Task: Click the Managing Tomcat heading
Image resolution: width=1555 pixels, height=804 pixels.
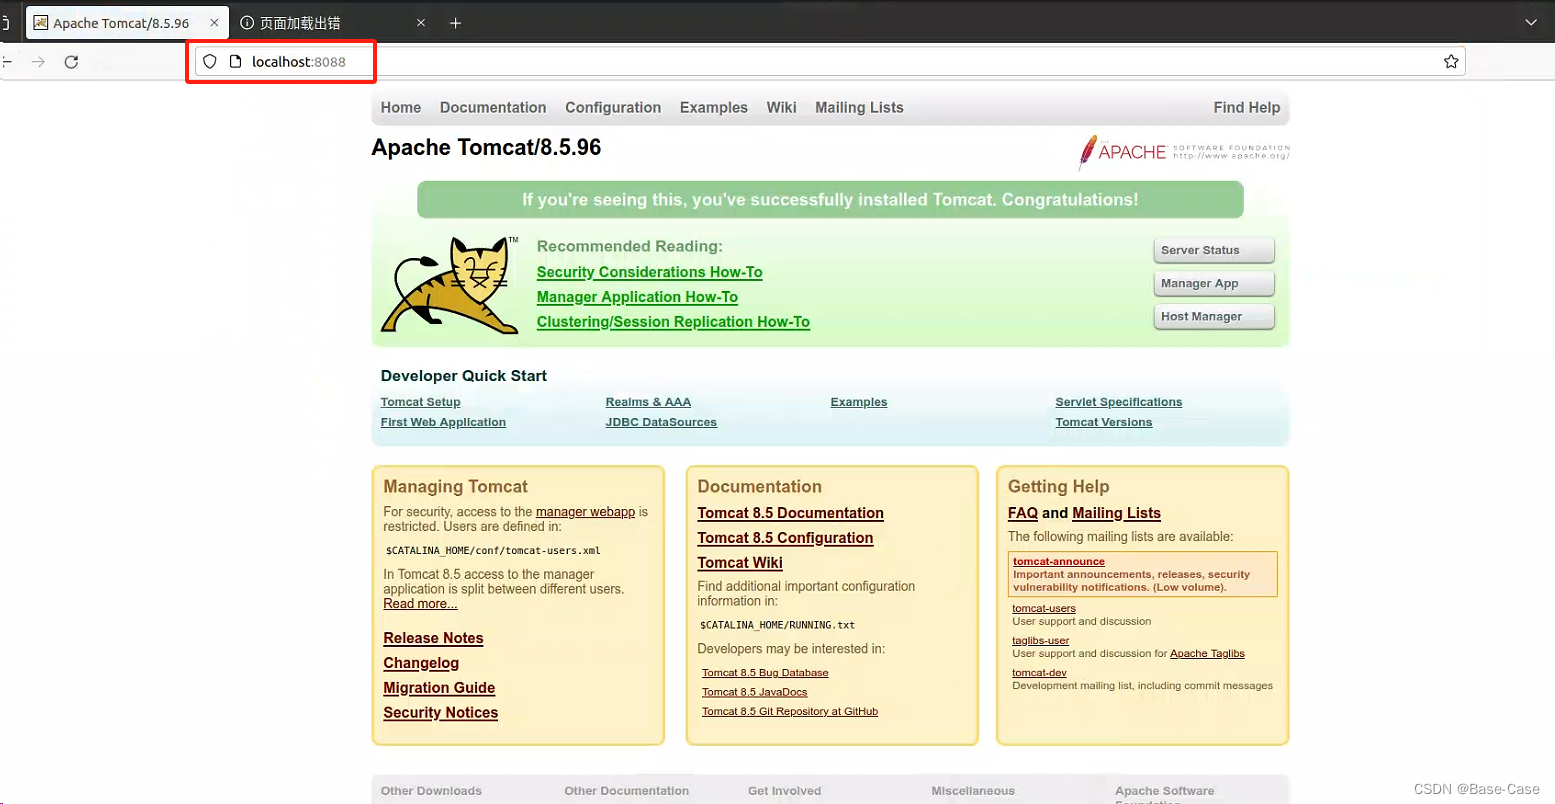Action: (456, 487)
